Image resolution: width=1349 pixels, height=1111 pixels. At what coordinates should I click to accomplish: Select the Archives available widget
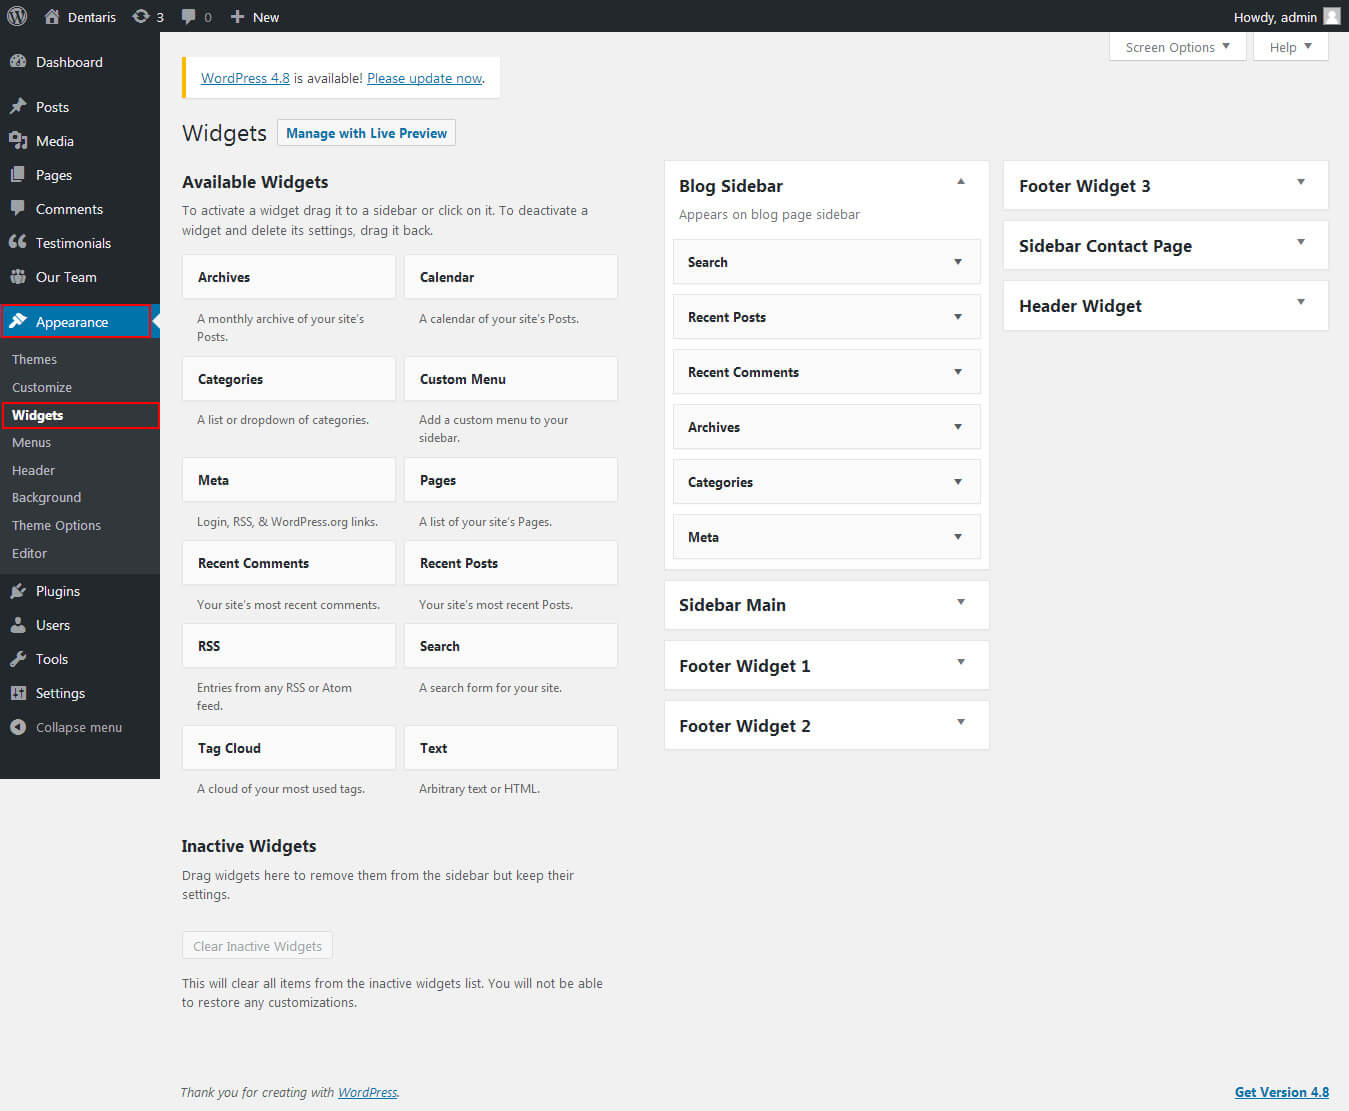coord(289,277)
